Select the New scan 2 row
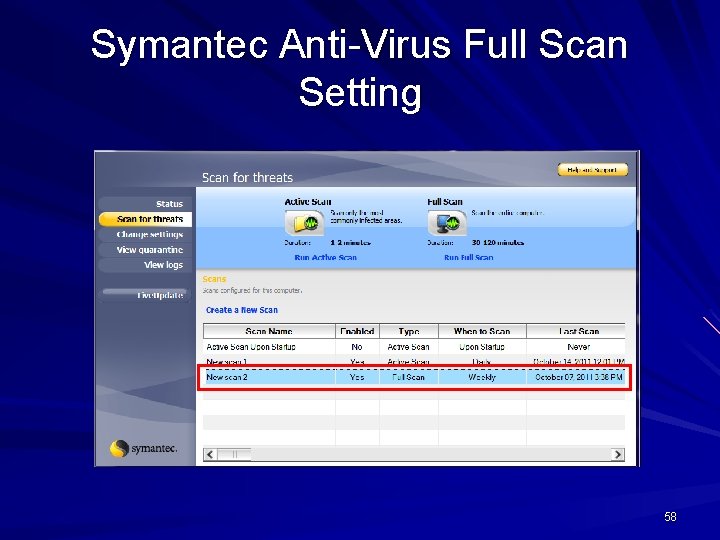720x540 pixels. (x=414, y=377)
